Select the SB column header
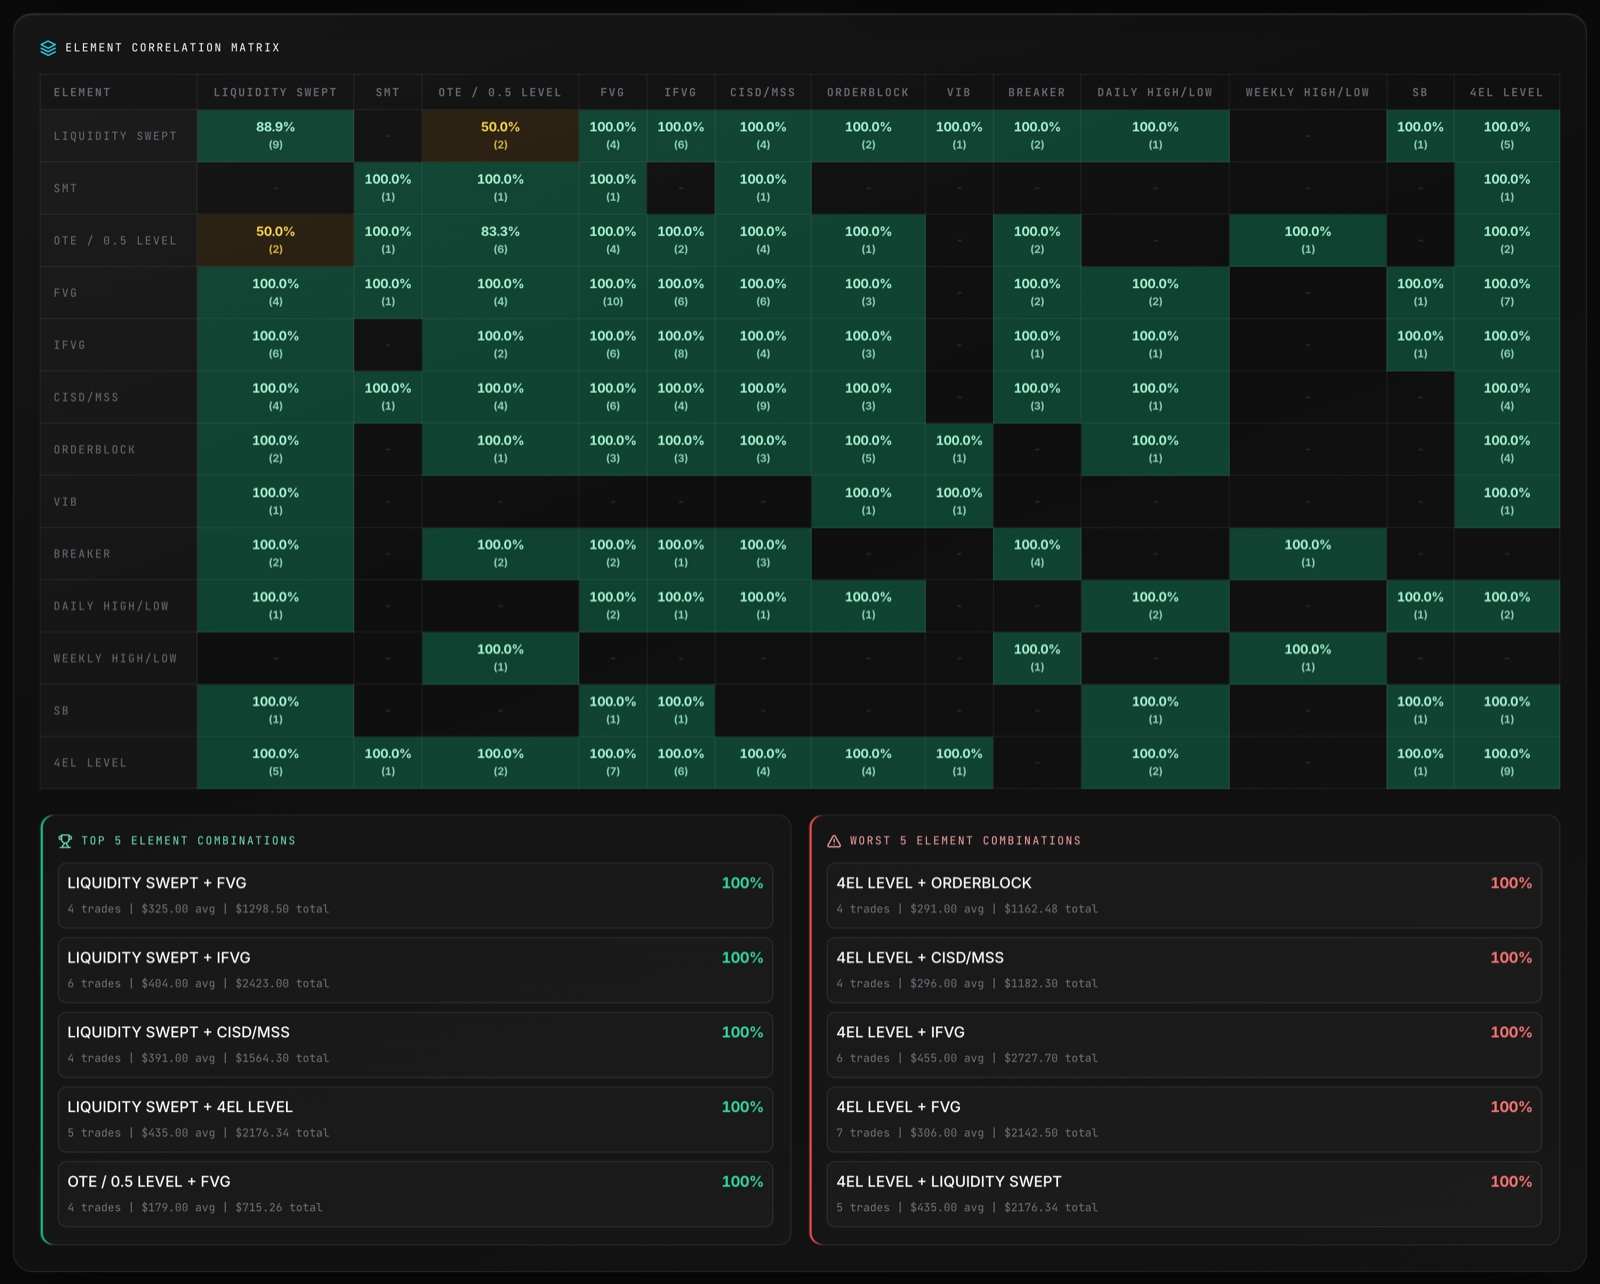 1420,92
